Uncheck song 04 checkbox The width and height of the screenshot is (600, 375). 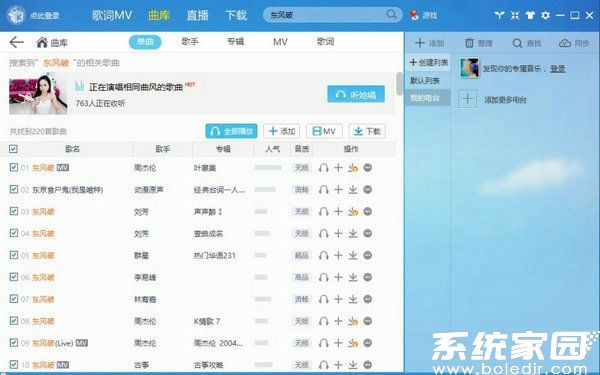(14, 233)
